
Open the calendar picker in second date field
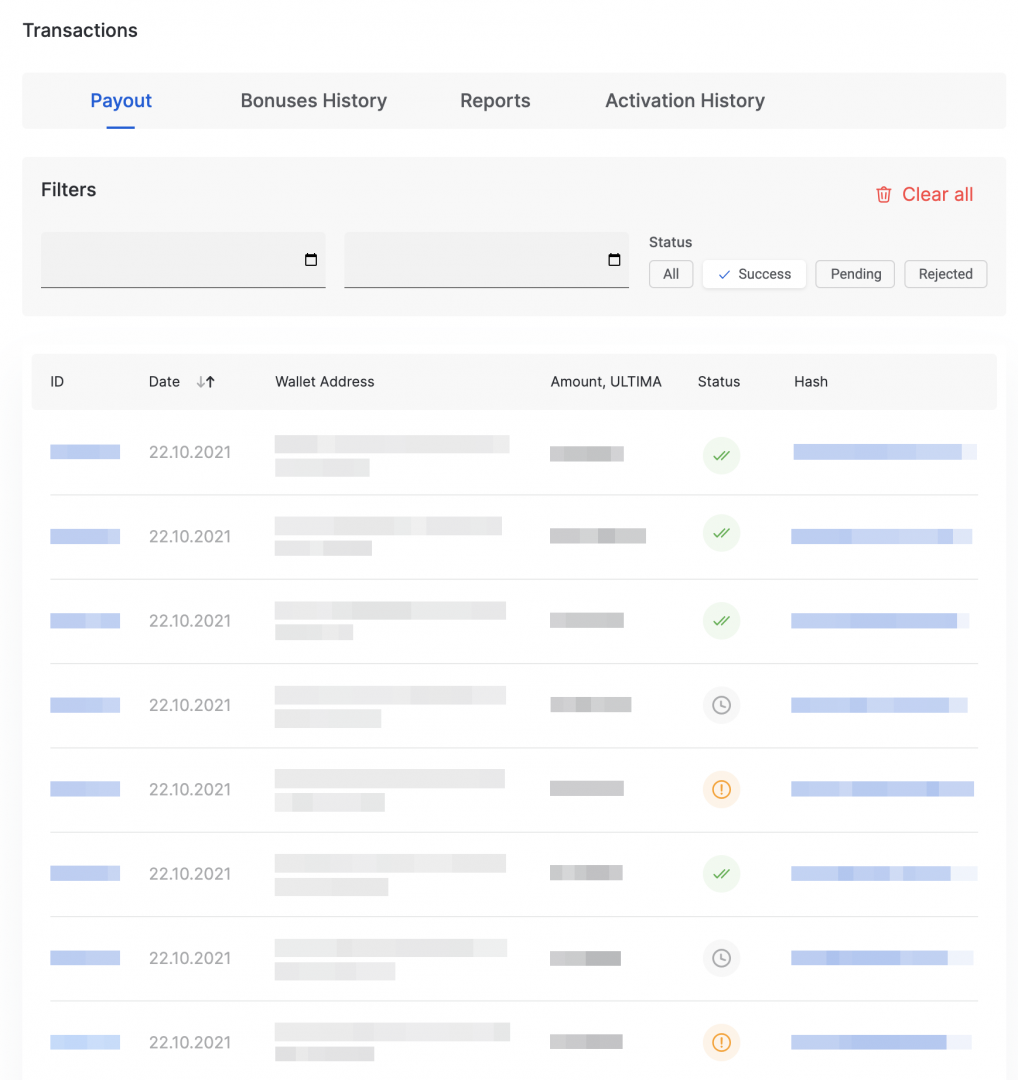614,260
